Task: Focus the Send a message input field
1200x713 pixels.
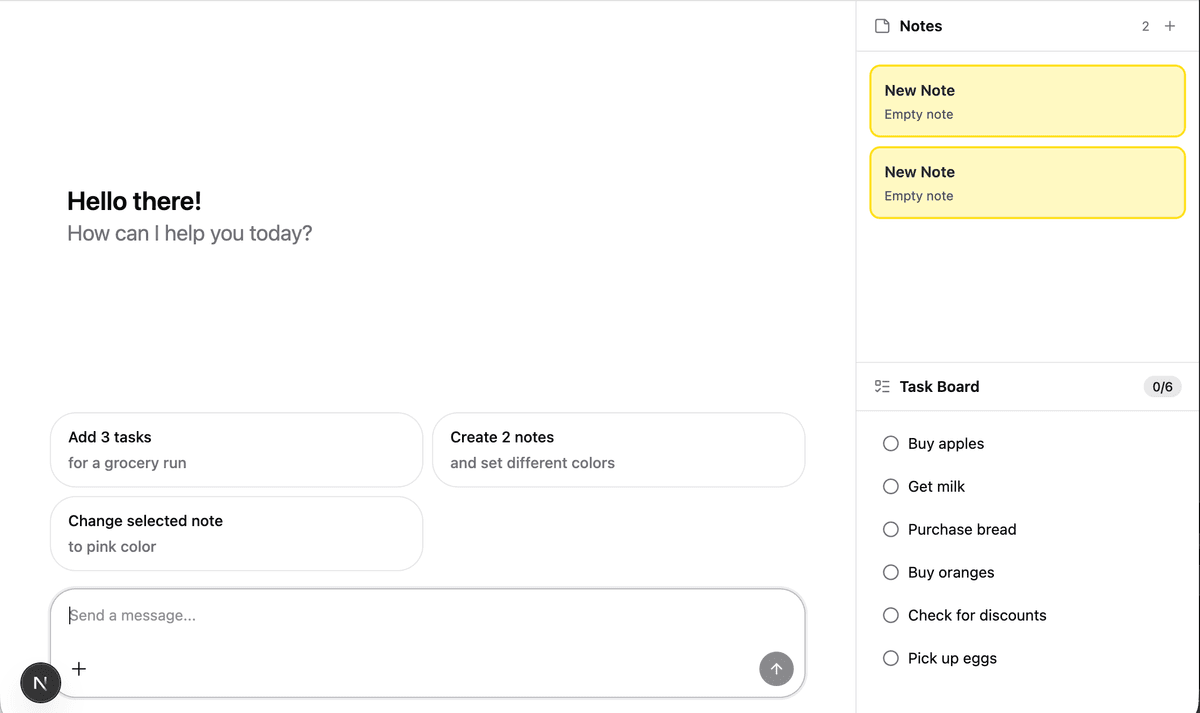Action: click(420, 616)
